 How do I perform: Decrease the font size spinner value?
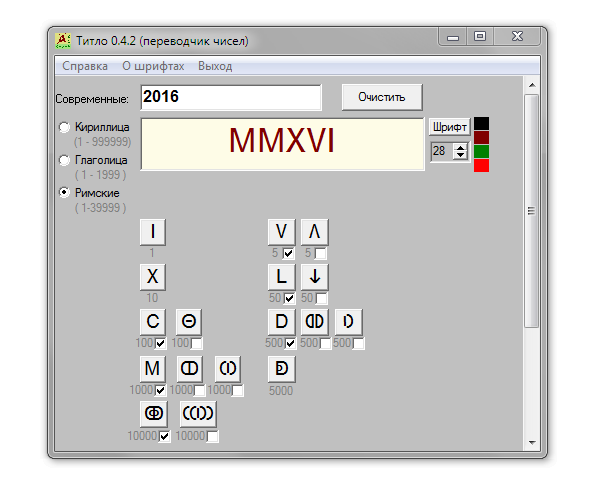coord(460,155)
